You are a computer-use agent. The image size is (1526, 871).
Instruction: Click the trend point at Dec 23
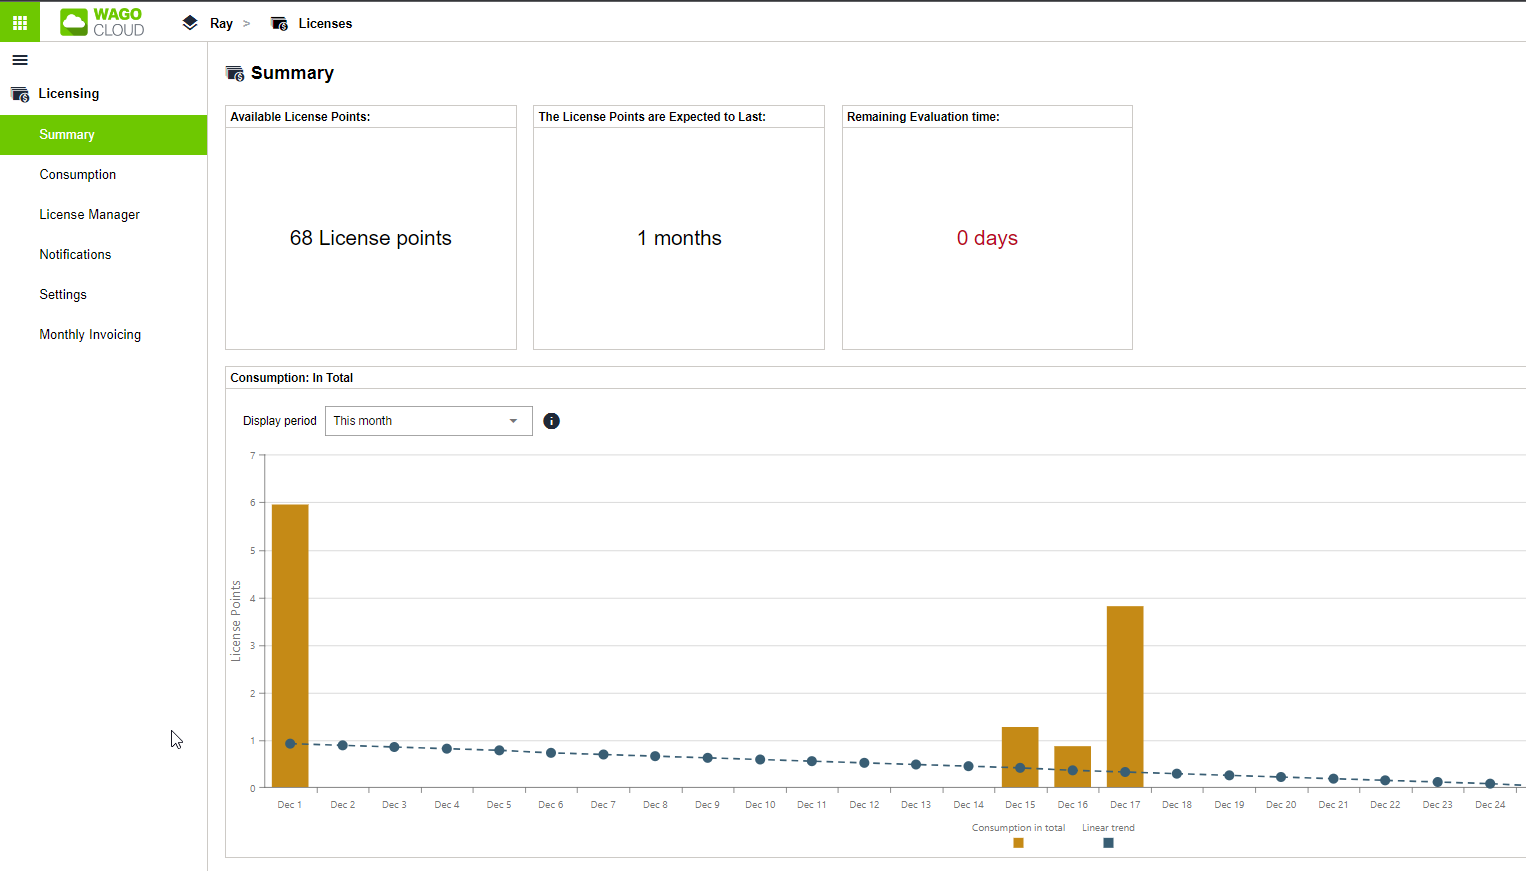coord(1438,782)
